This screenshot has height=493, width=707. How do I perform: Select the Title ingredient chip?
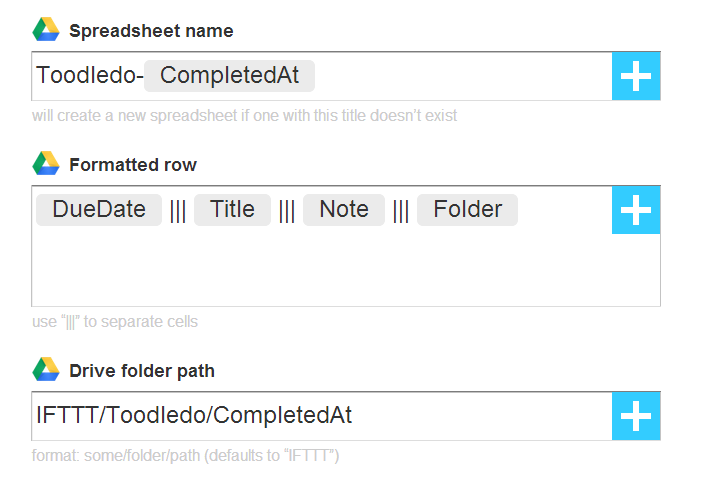(232, 210)
